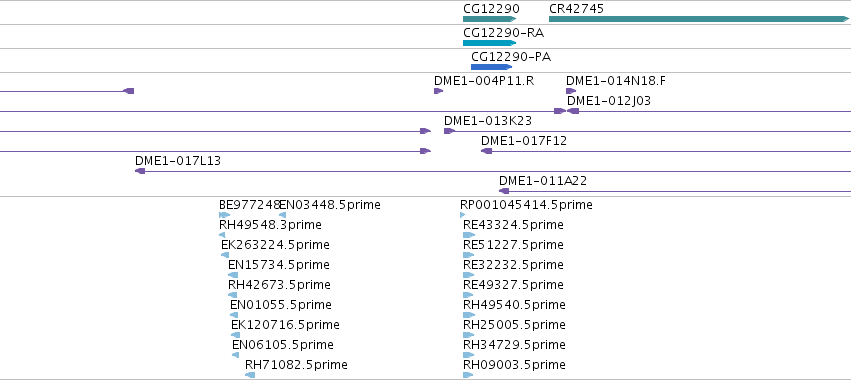Viewport: 851px width, 380px height.
Task: Select the CG12290 gene arrow glyph
Action: (490, 19)
